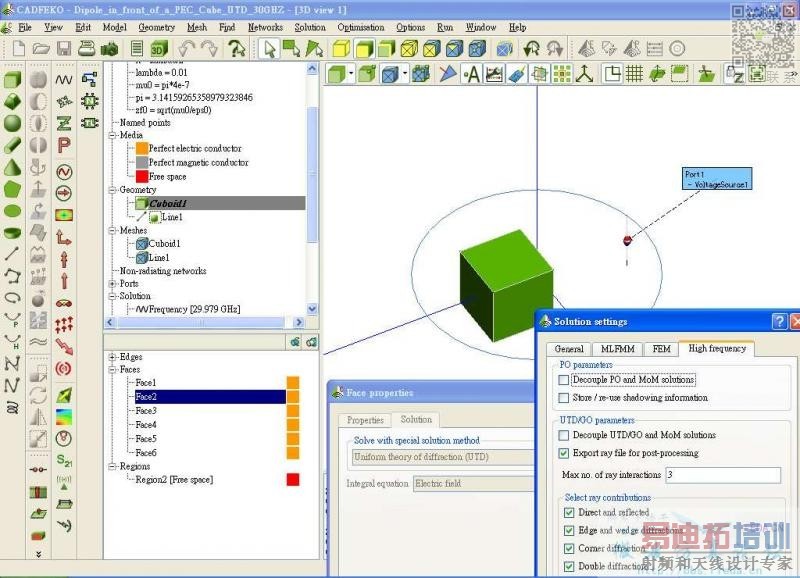Click the Port1 VoltageSource1 label

coord(717,179)
